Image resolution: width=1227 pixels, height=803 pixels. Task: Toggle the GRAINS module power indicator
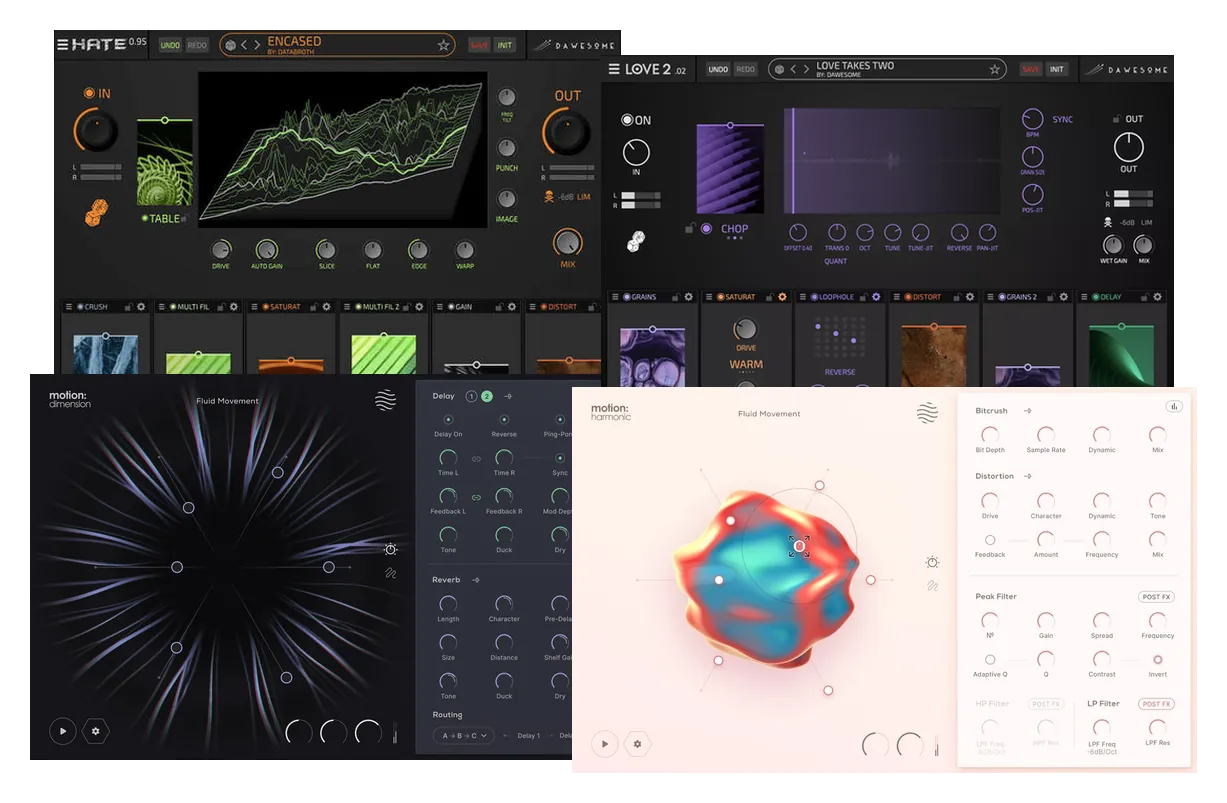[626, 297]
